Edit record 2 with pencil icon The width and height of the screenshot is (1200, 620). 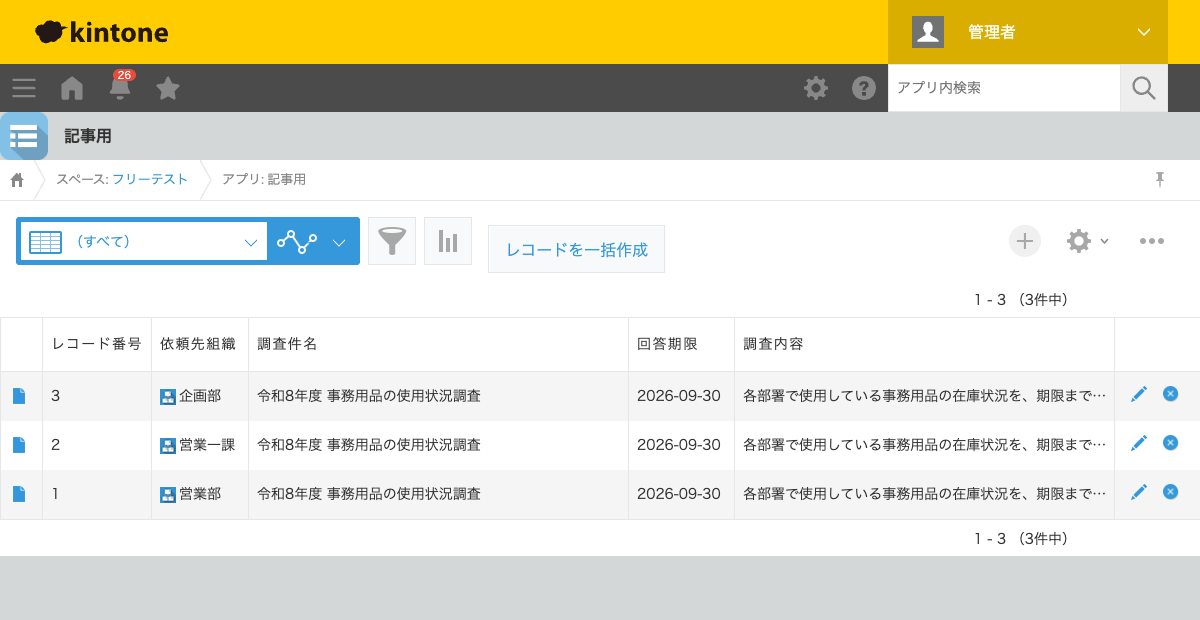[1139, 443]
